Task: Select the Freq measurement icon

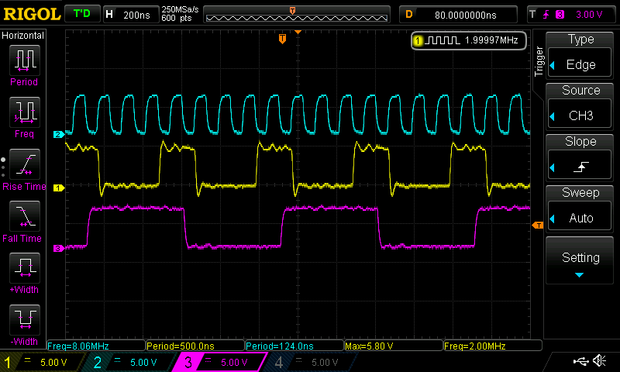Action: click(25, 112)
